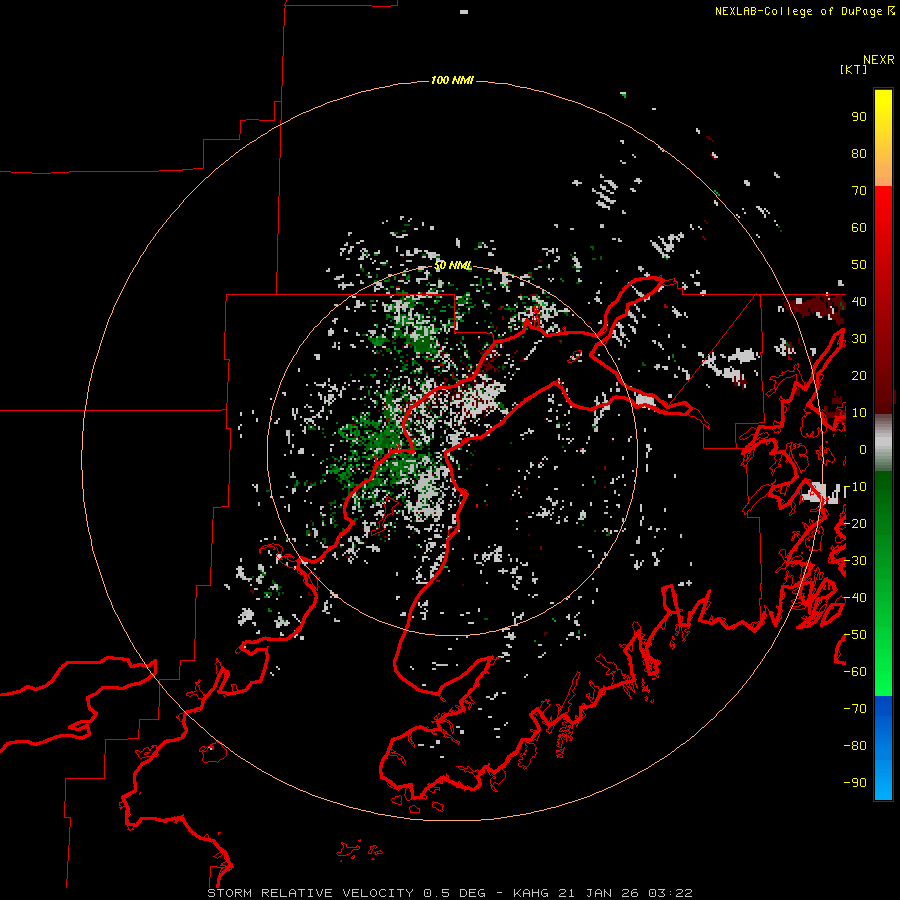Click the 80 knot legend value
Image resolution: width=900 pixels, height=900 pixels.
(859, 154)
